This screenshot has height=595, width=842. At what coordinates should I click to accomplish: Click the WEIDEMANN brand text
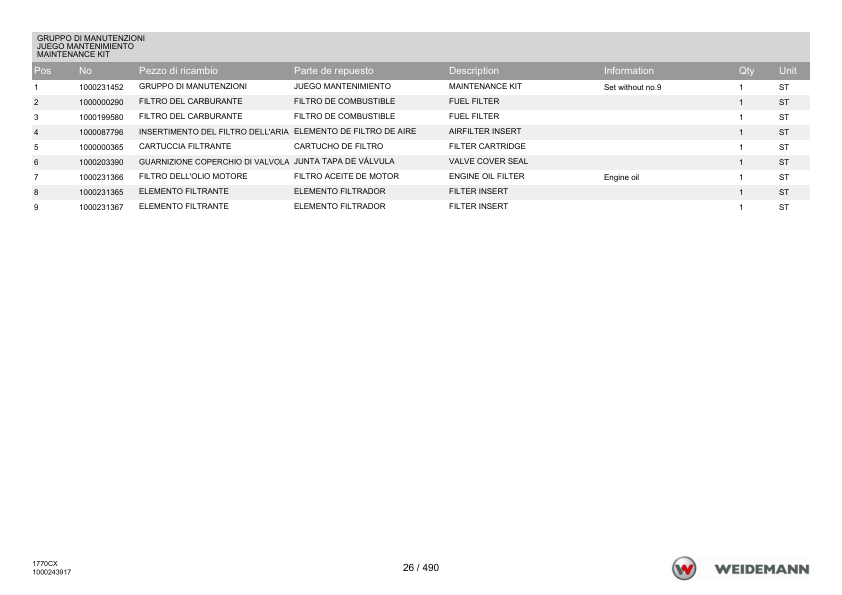[x=761, y=569]
